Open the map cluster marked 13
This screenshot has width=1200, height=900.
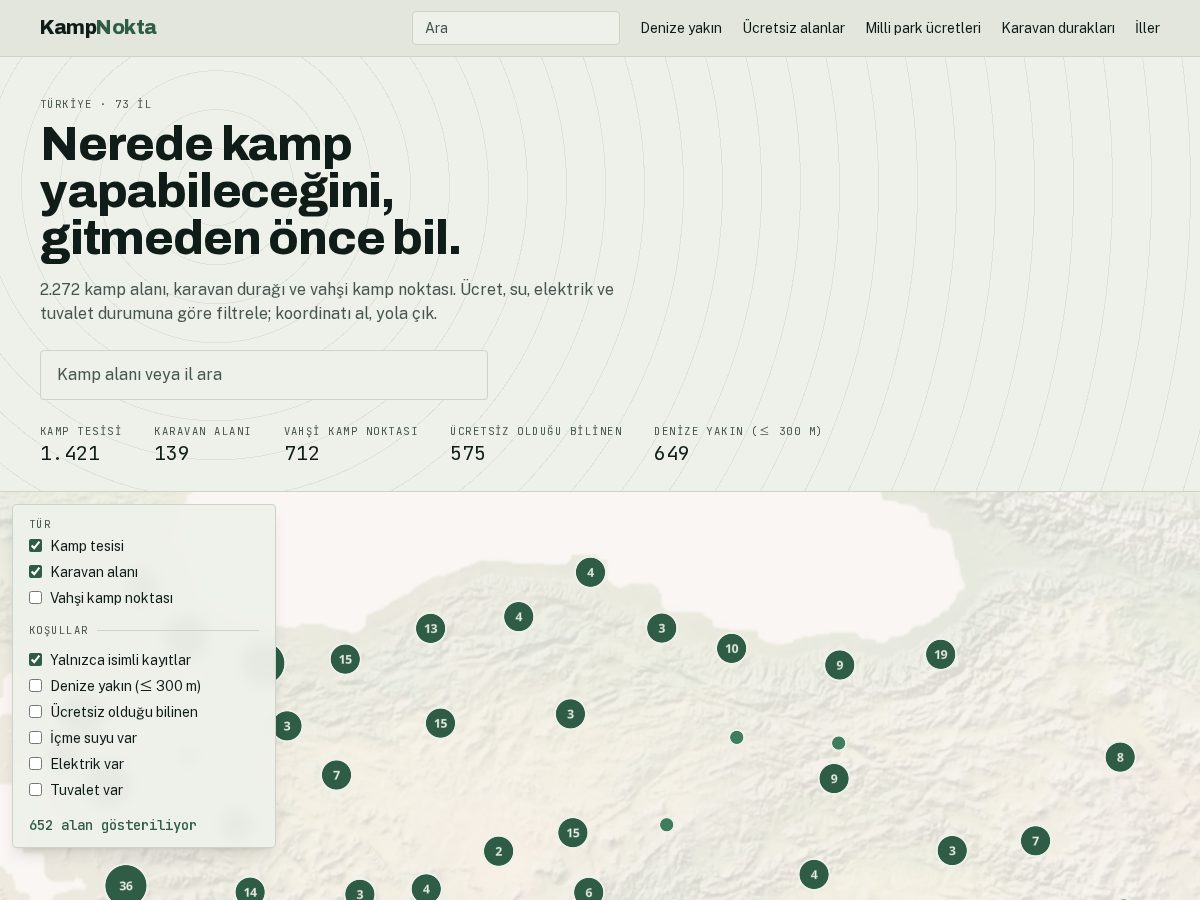coord(430,628)
